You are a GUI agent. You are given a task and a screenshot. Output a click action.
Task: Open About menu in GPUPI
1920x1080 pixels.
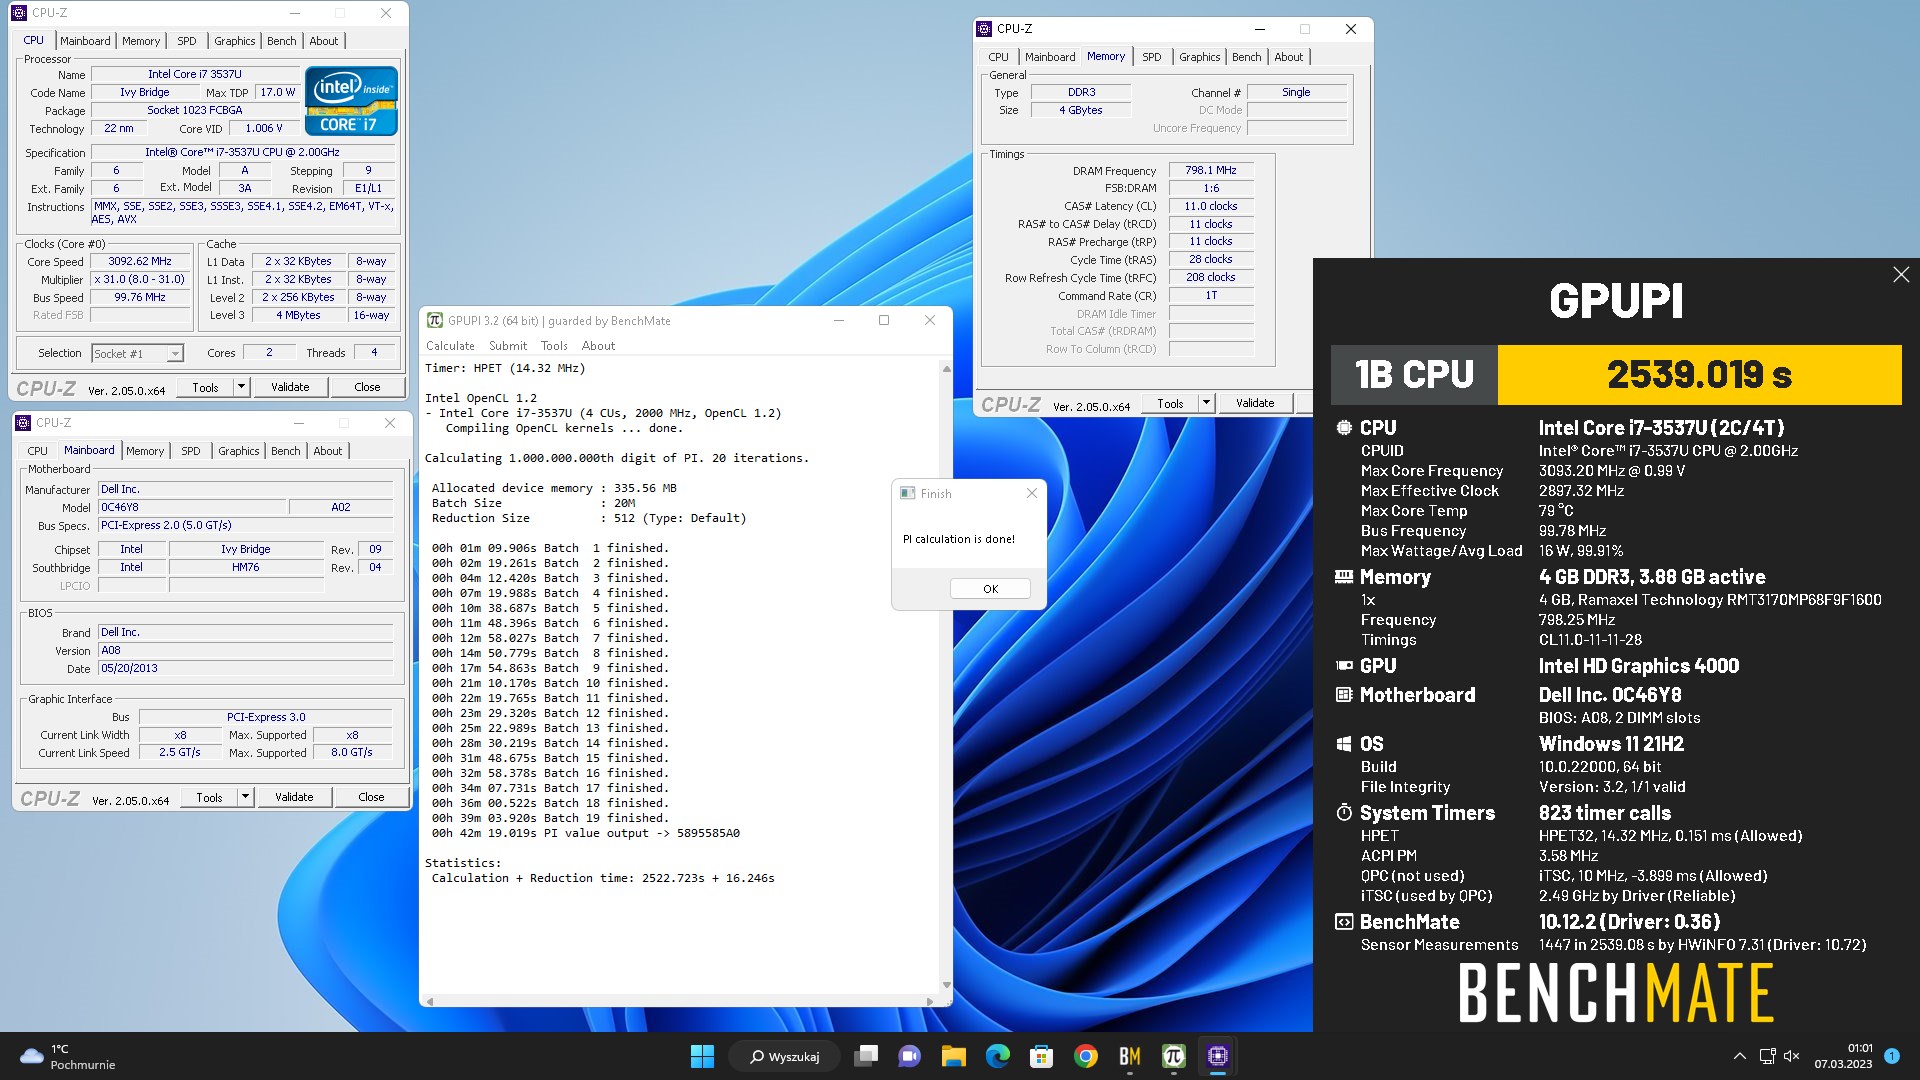pyautogui.click(x=598, y=346)
